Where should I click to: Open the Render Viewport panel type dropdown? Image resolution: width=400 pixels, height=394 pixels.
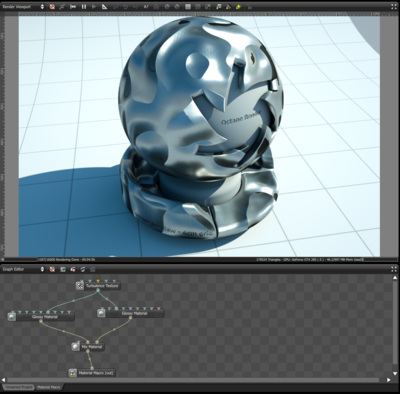[23, 6]
